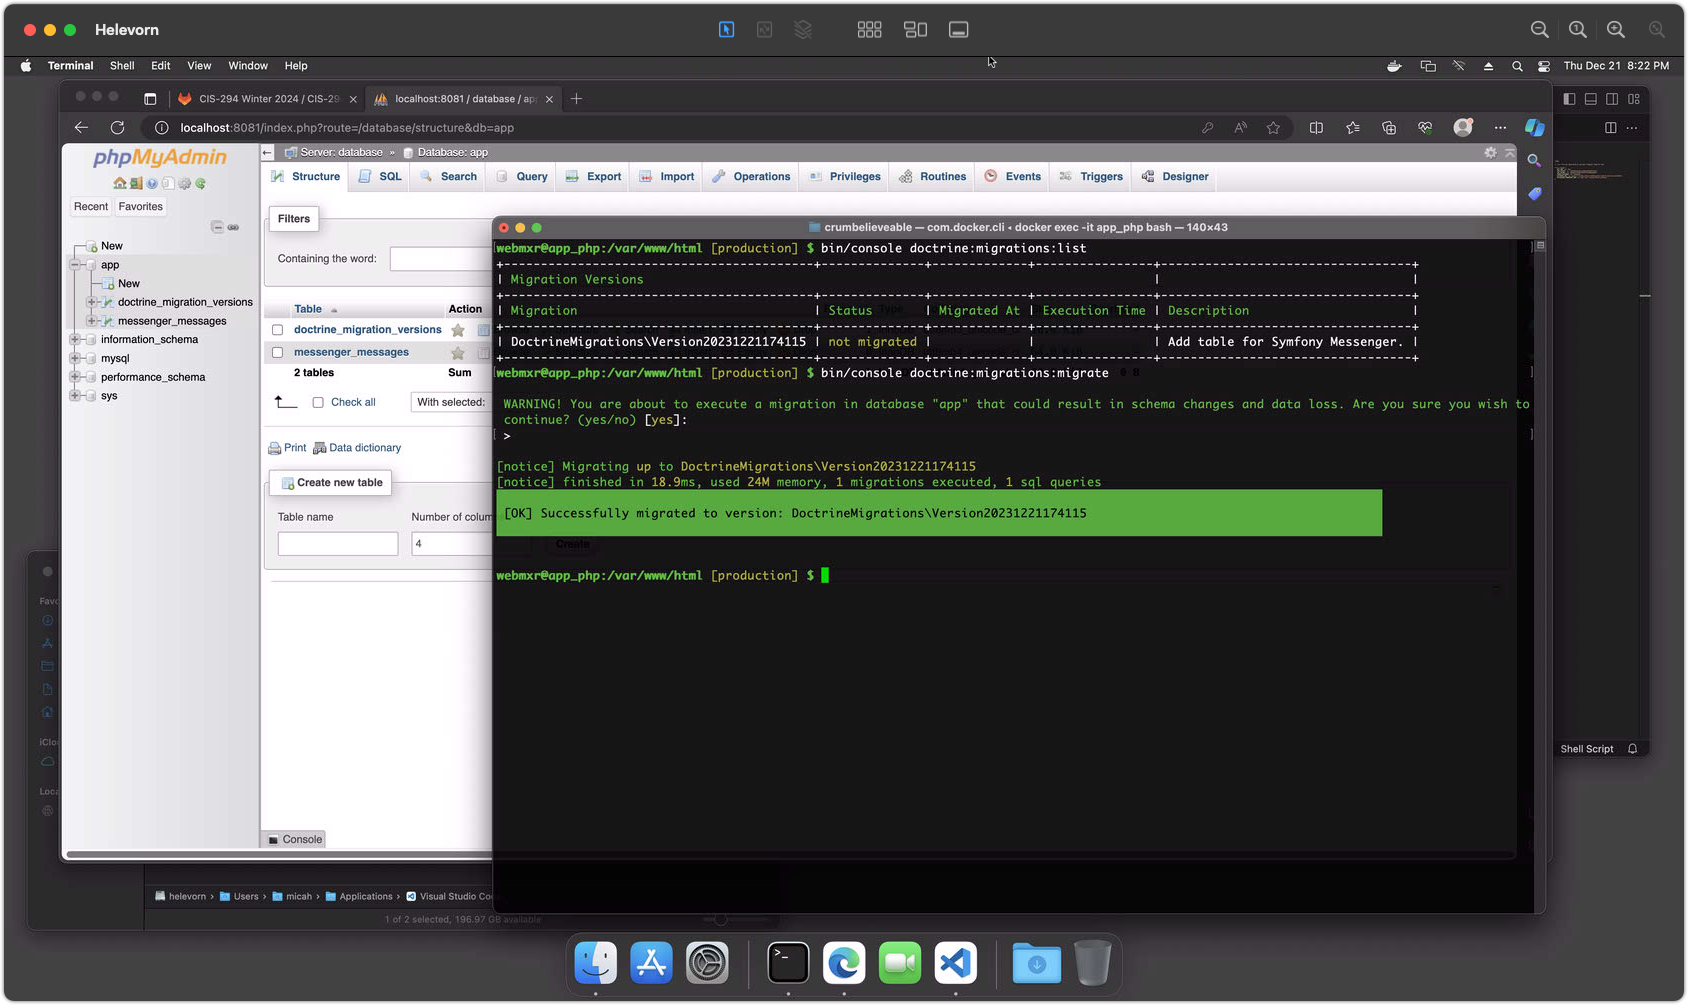Open the messenger_messages table link
Image resolution: width=1688 pixels, height=1005 pixels.
351,352
